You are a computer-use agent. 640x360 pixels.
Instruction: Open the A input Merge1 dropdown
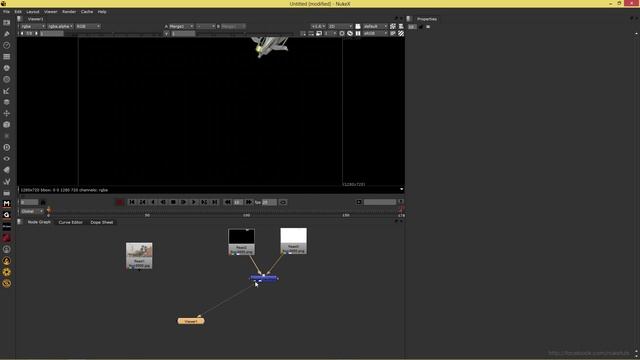181,26
